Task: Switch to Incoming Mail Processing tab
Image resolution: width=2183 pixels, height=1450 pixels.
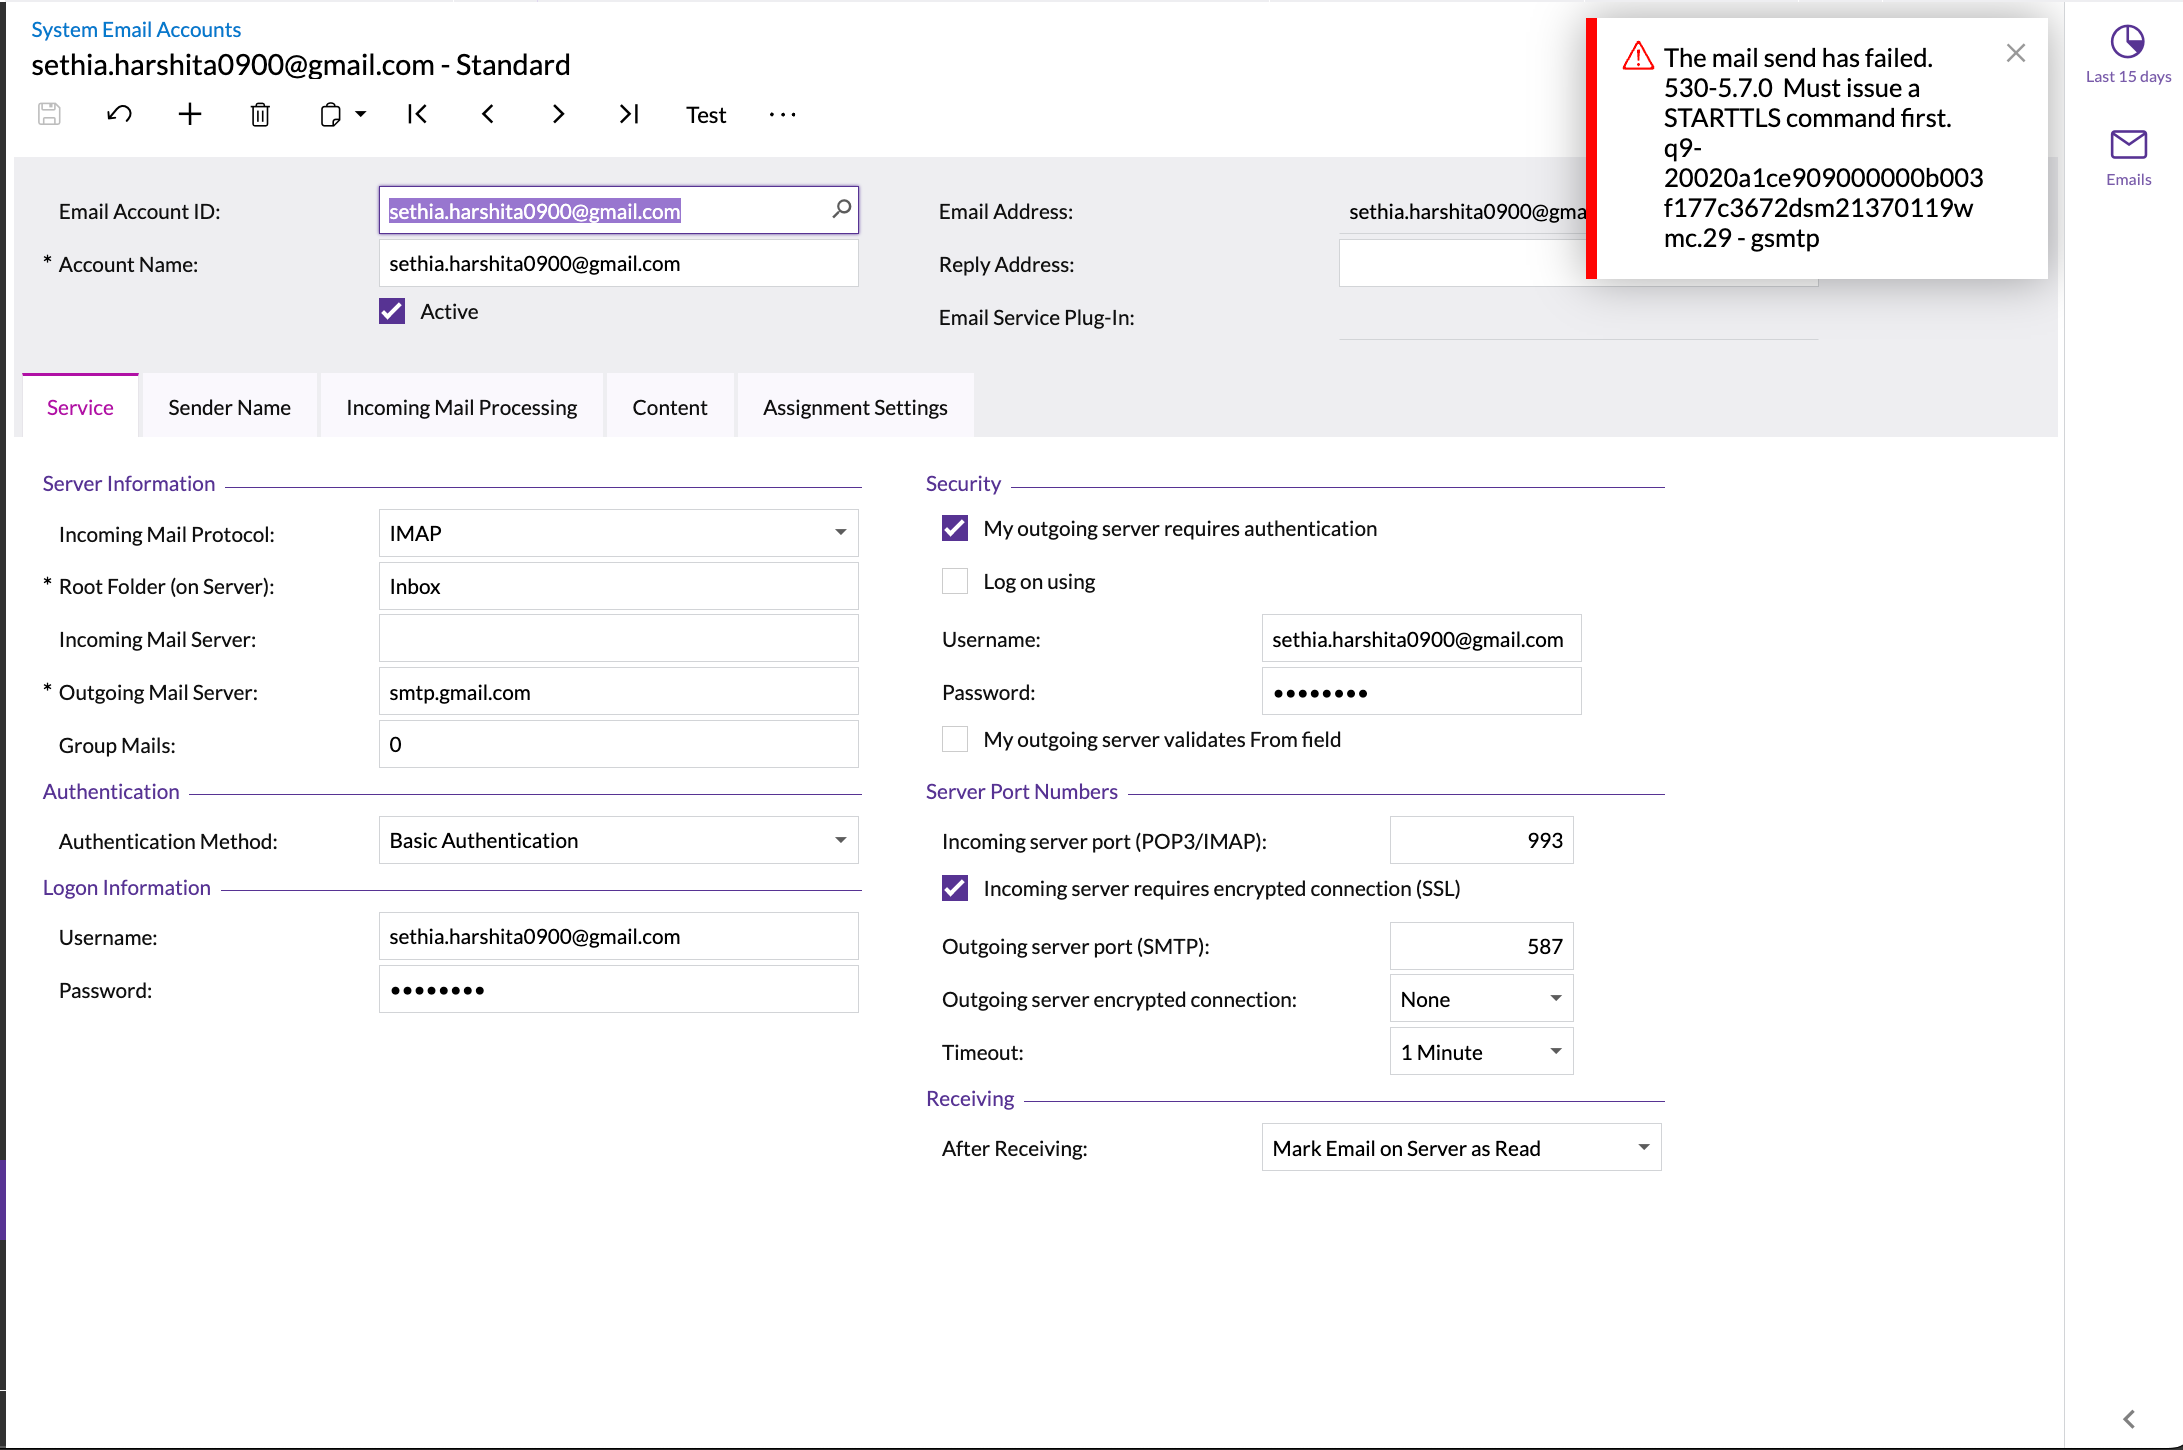Action: pyautogui.click(x=461, y=406)
